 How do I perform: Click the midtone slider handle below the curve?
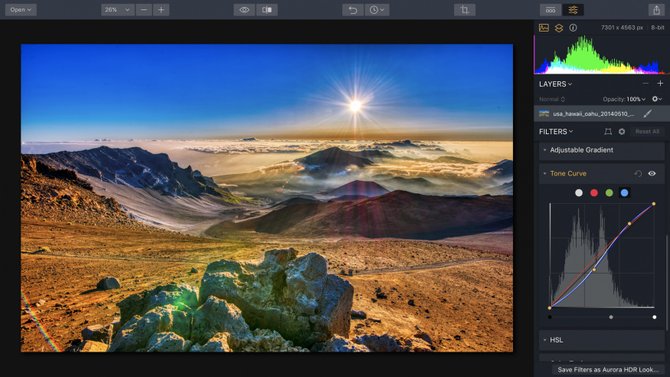coord(611,317)
